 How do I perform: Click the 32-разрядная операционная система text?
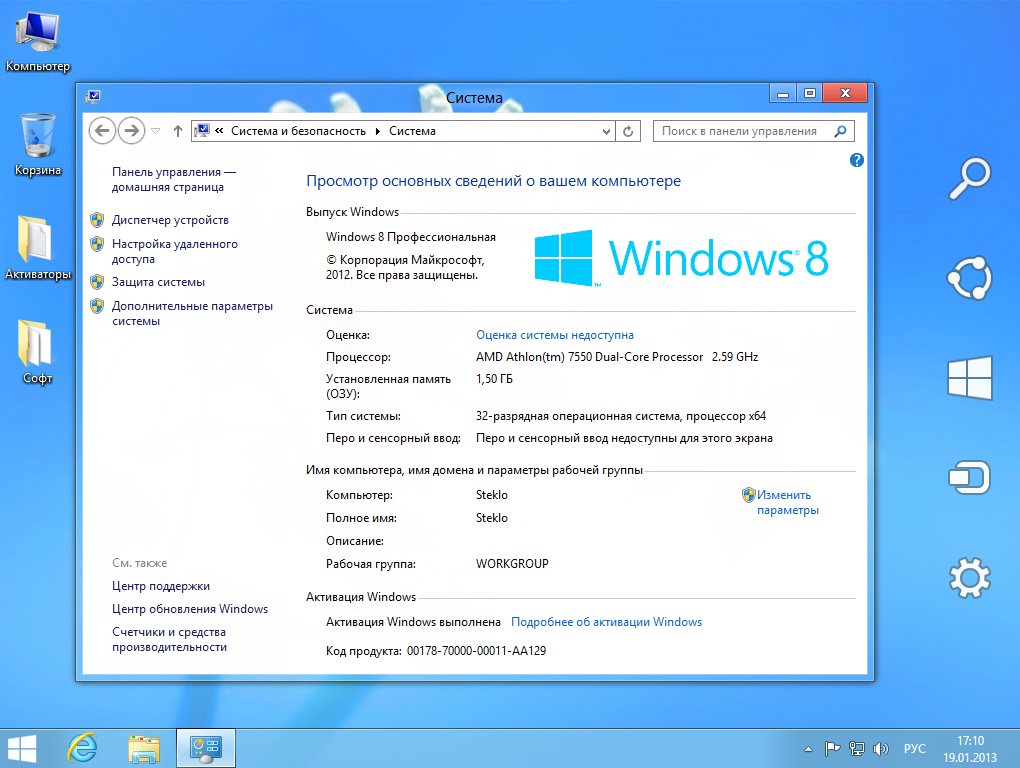click(x=621, y=416)
